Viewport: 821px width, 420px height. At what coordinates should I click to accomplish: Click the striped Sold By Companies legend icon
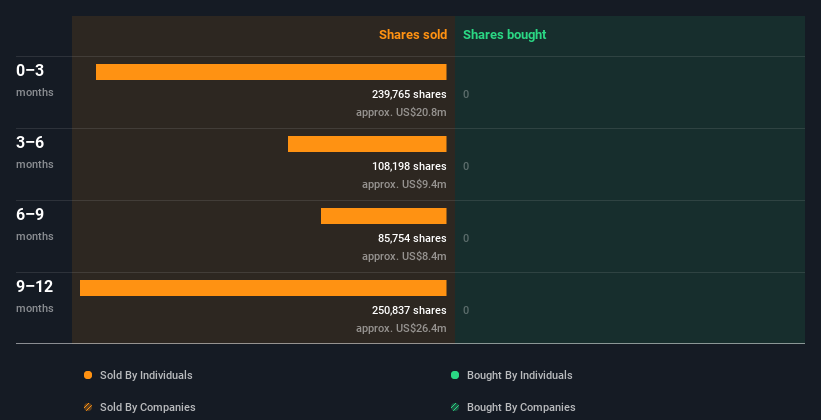(x=88, y=407)
